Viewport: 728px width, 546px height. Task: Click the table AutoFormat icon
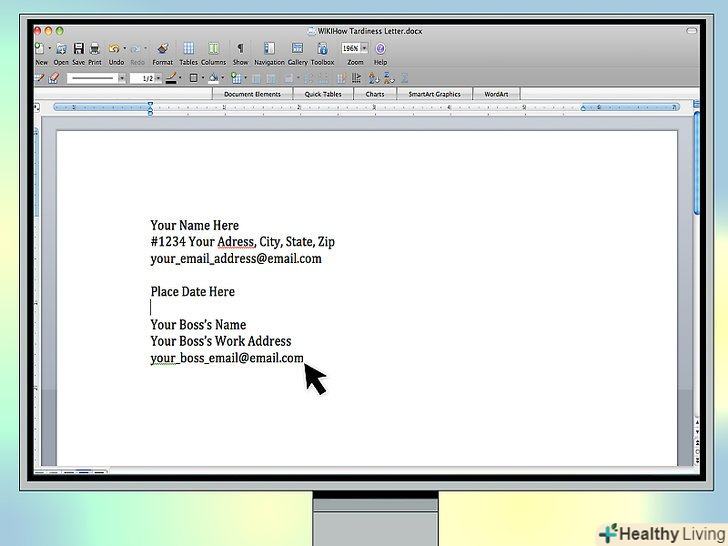tap(342, 78)
